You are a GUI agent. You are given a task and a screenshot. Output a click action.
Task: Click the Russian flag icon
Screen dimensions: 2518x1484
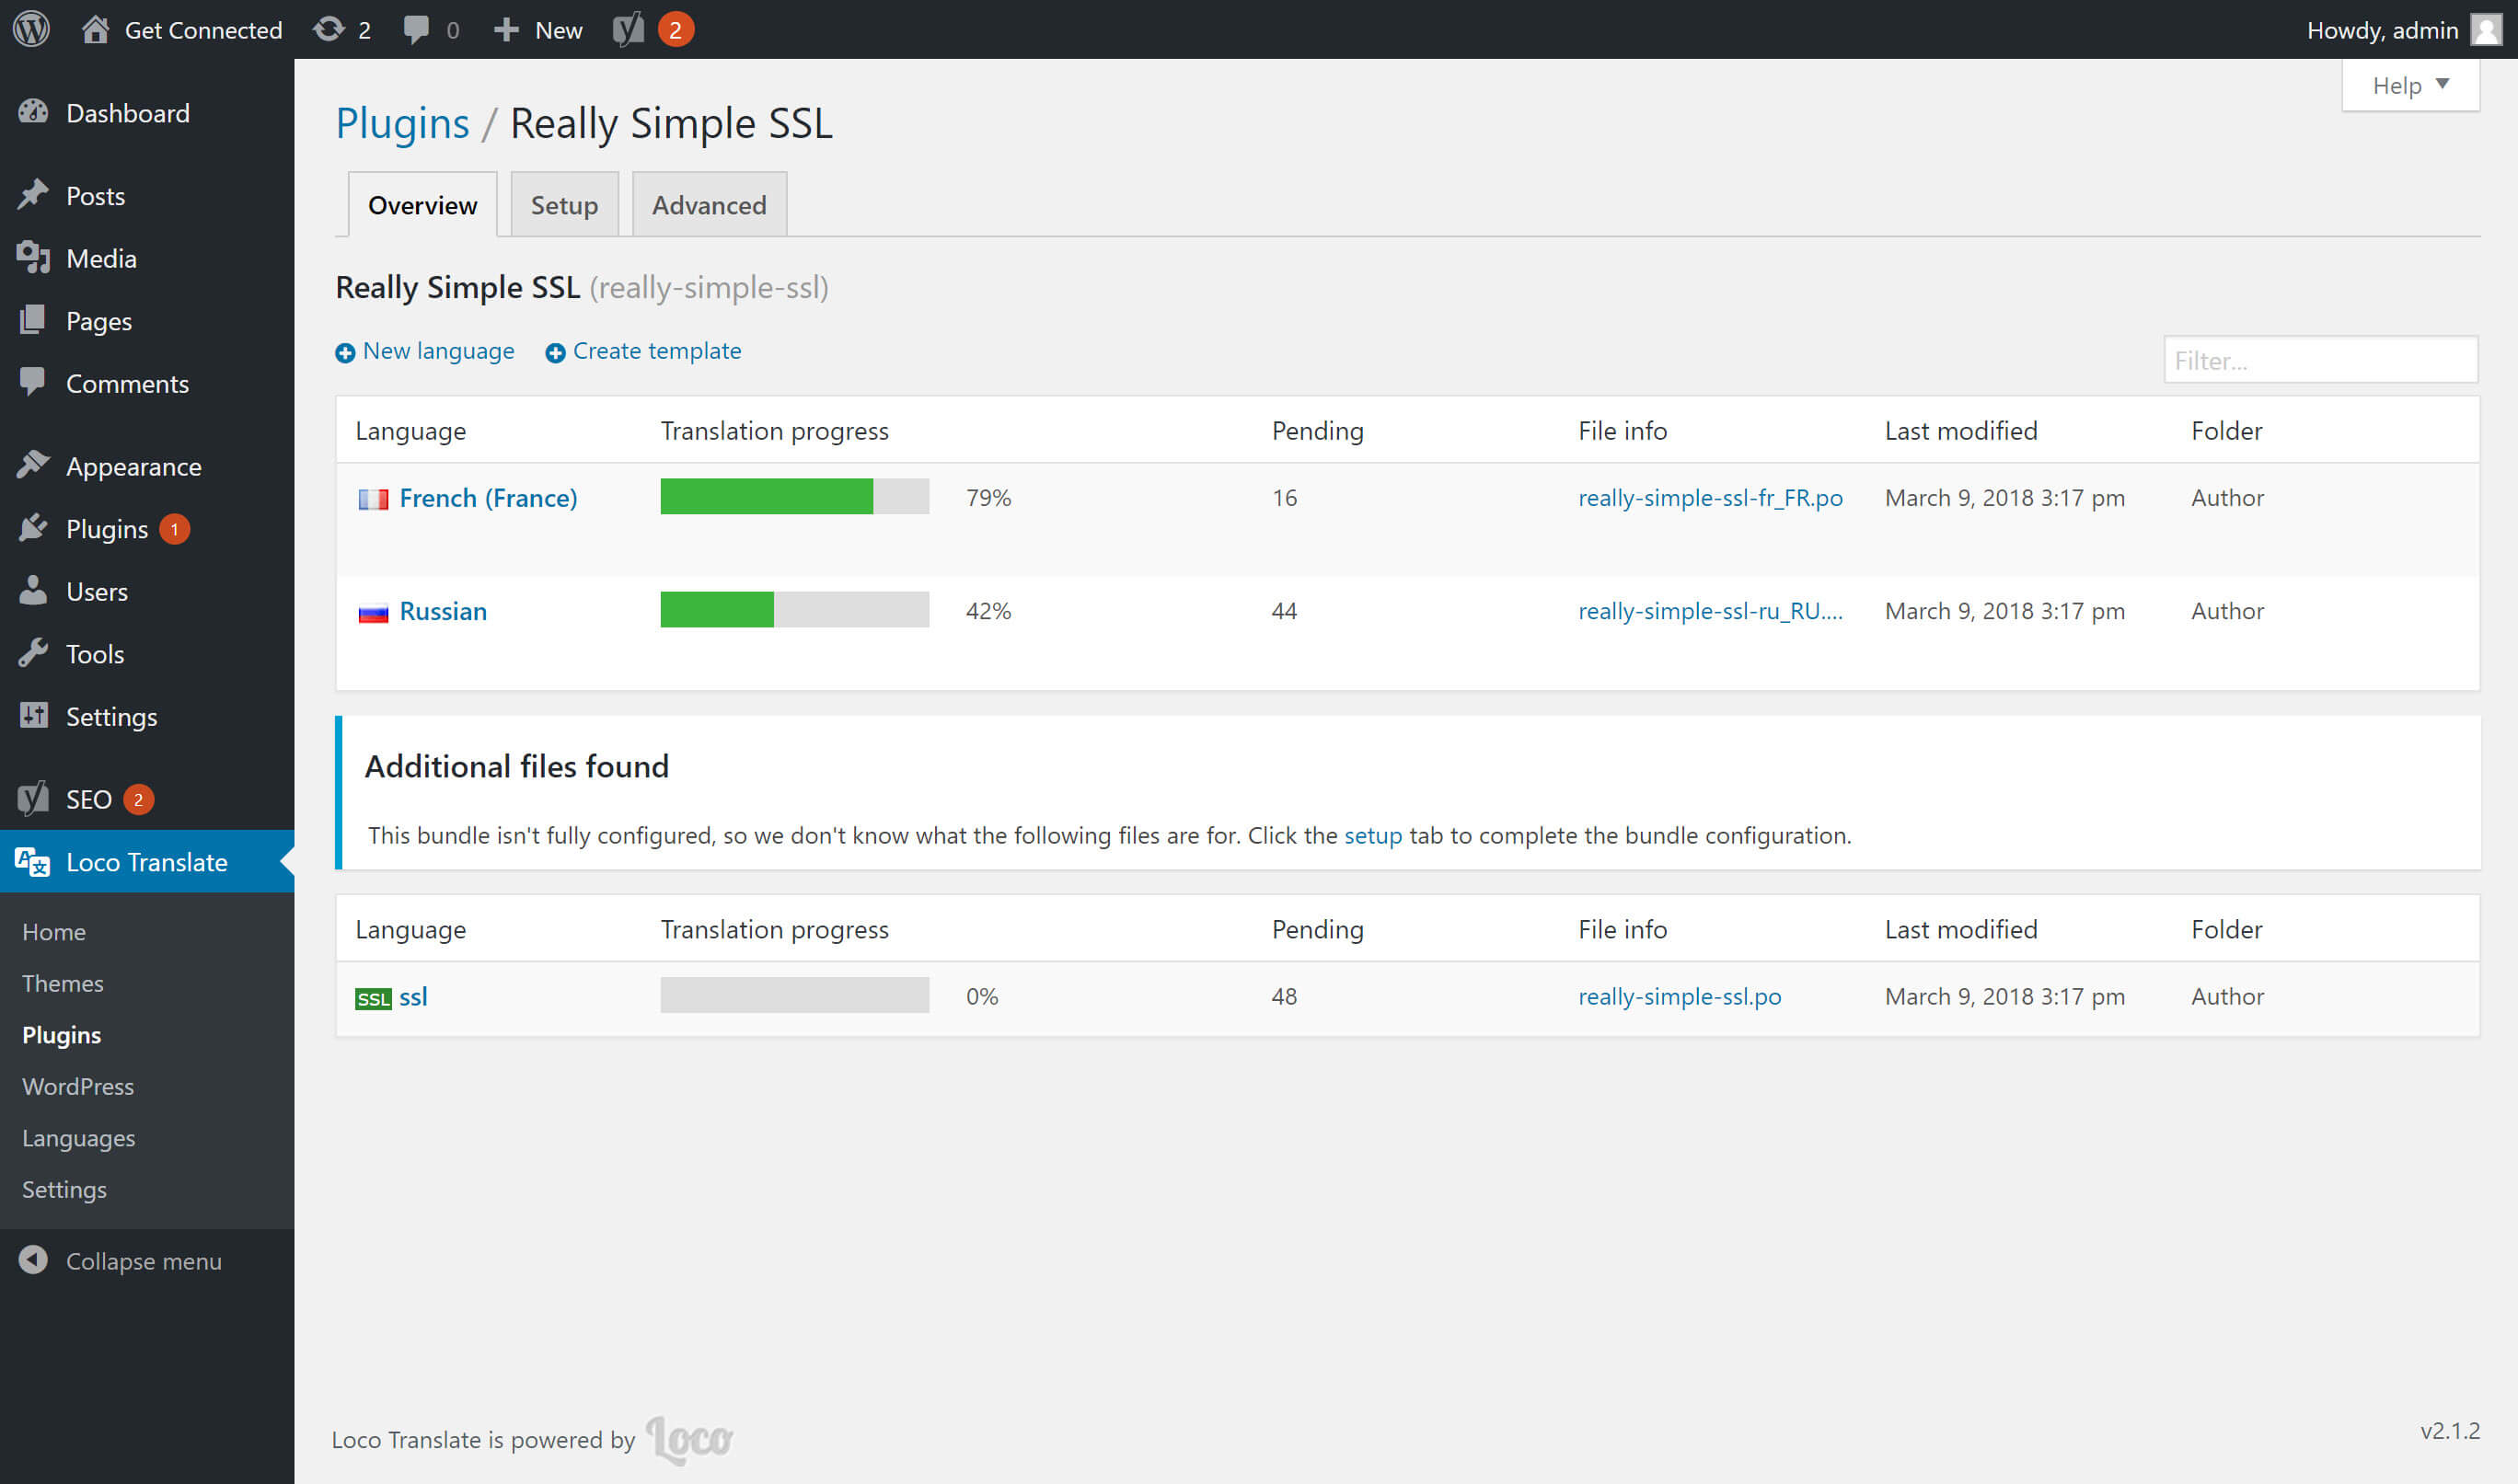point(373,612)
